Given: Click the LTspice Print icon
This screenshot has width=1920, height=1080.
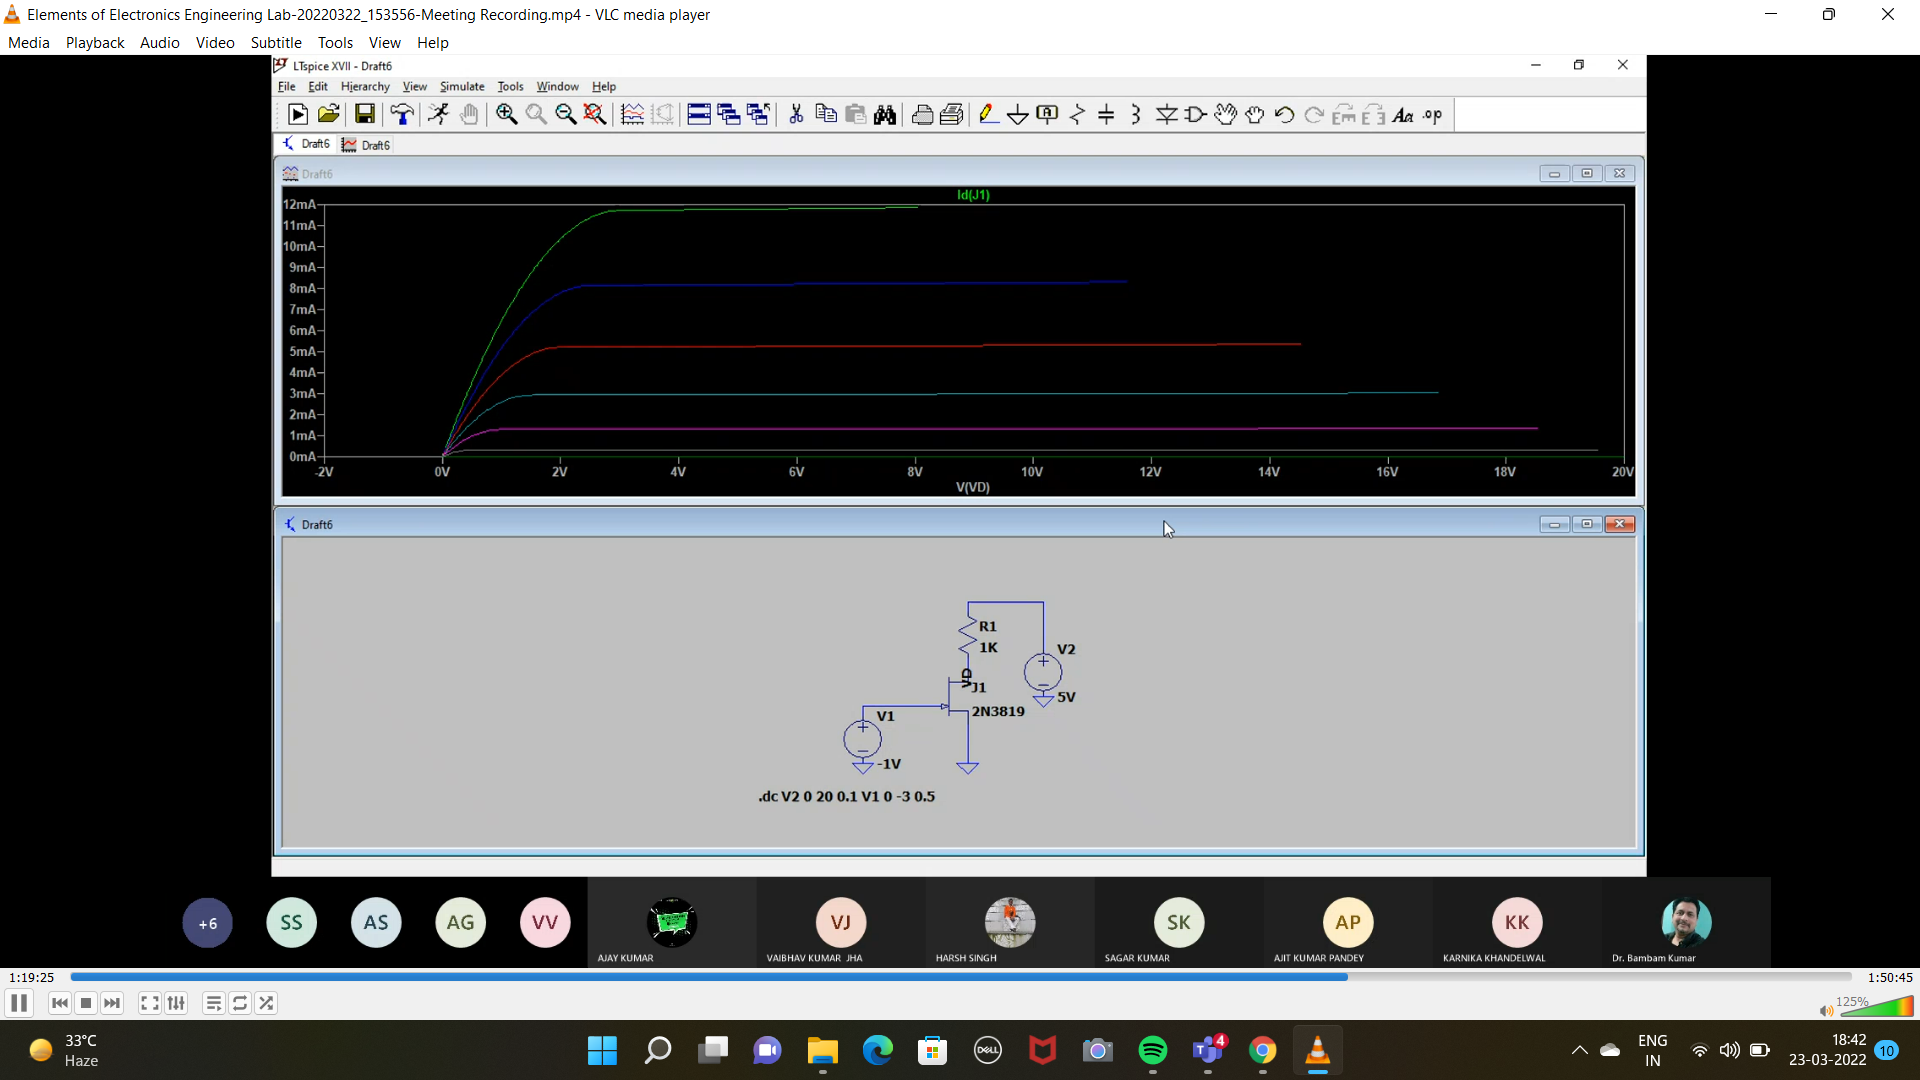Looking at the screenshot, I should [x=922, y=115].
